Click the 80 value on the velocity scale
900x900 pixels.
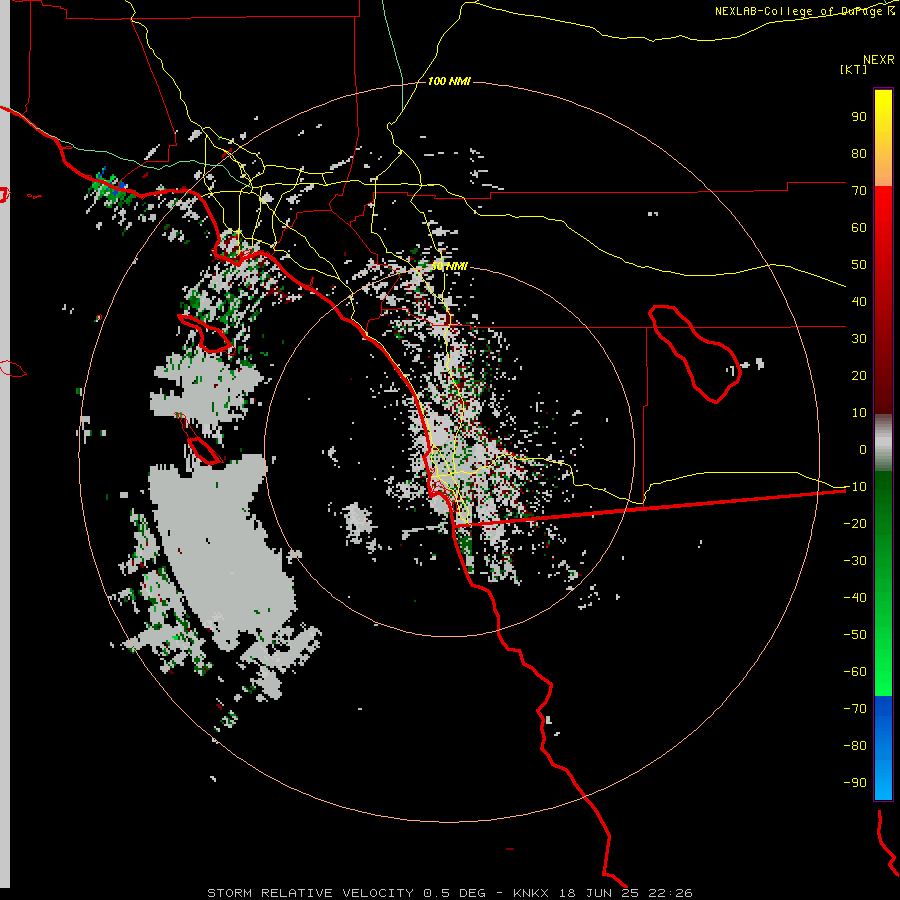coord(859,154)
